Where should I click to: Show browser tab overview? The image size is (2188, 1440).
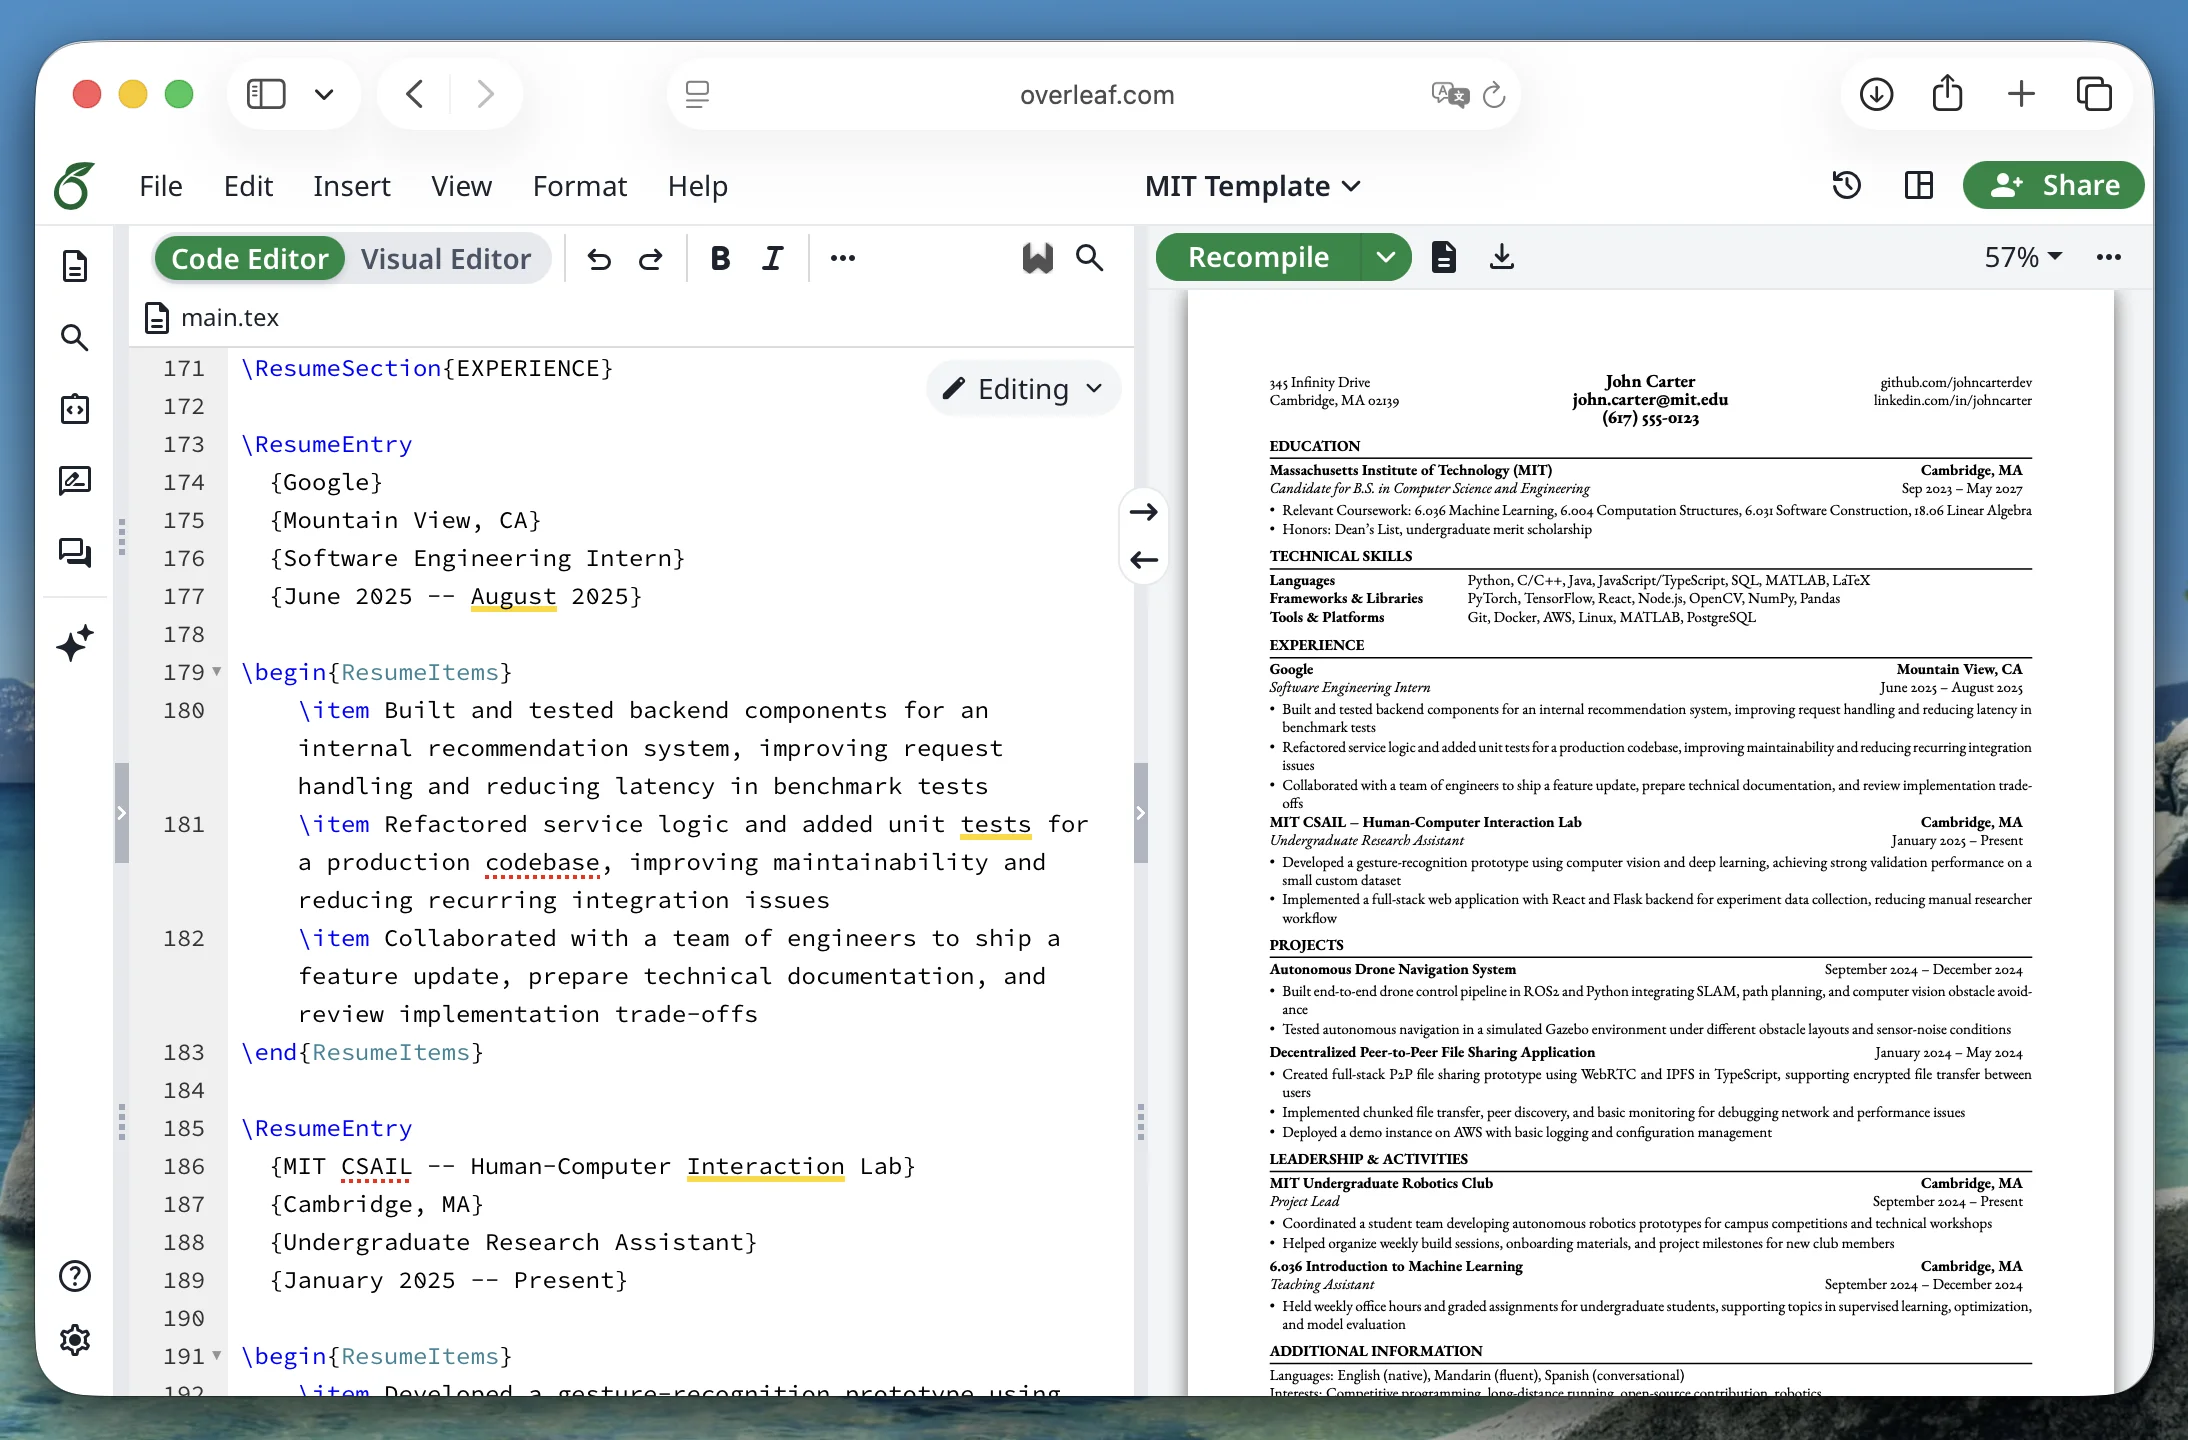point(2094,94)
